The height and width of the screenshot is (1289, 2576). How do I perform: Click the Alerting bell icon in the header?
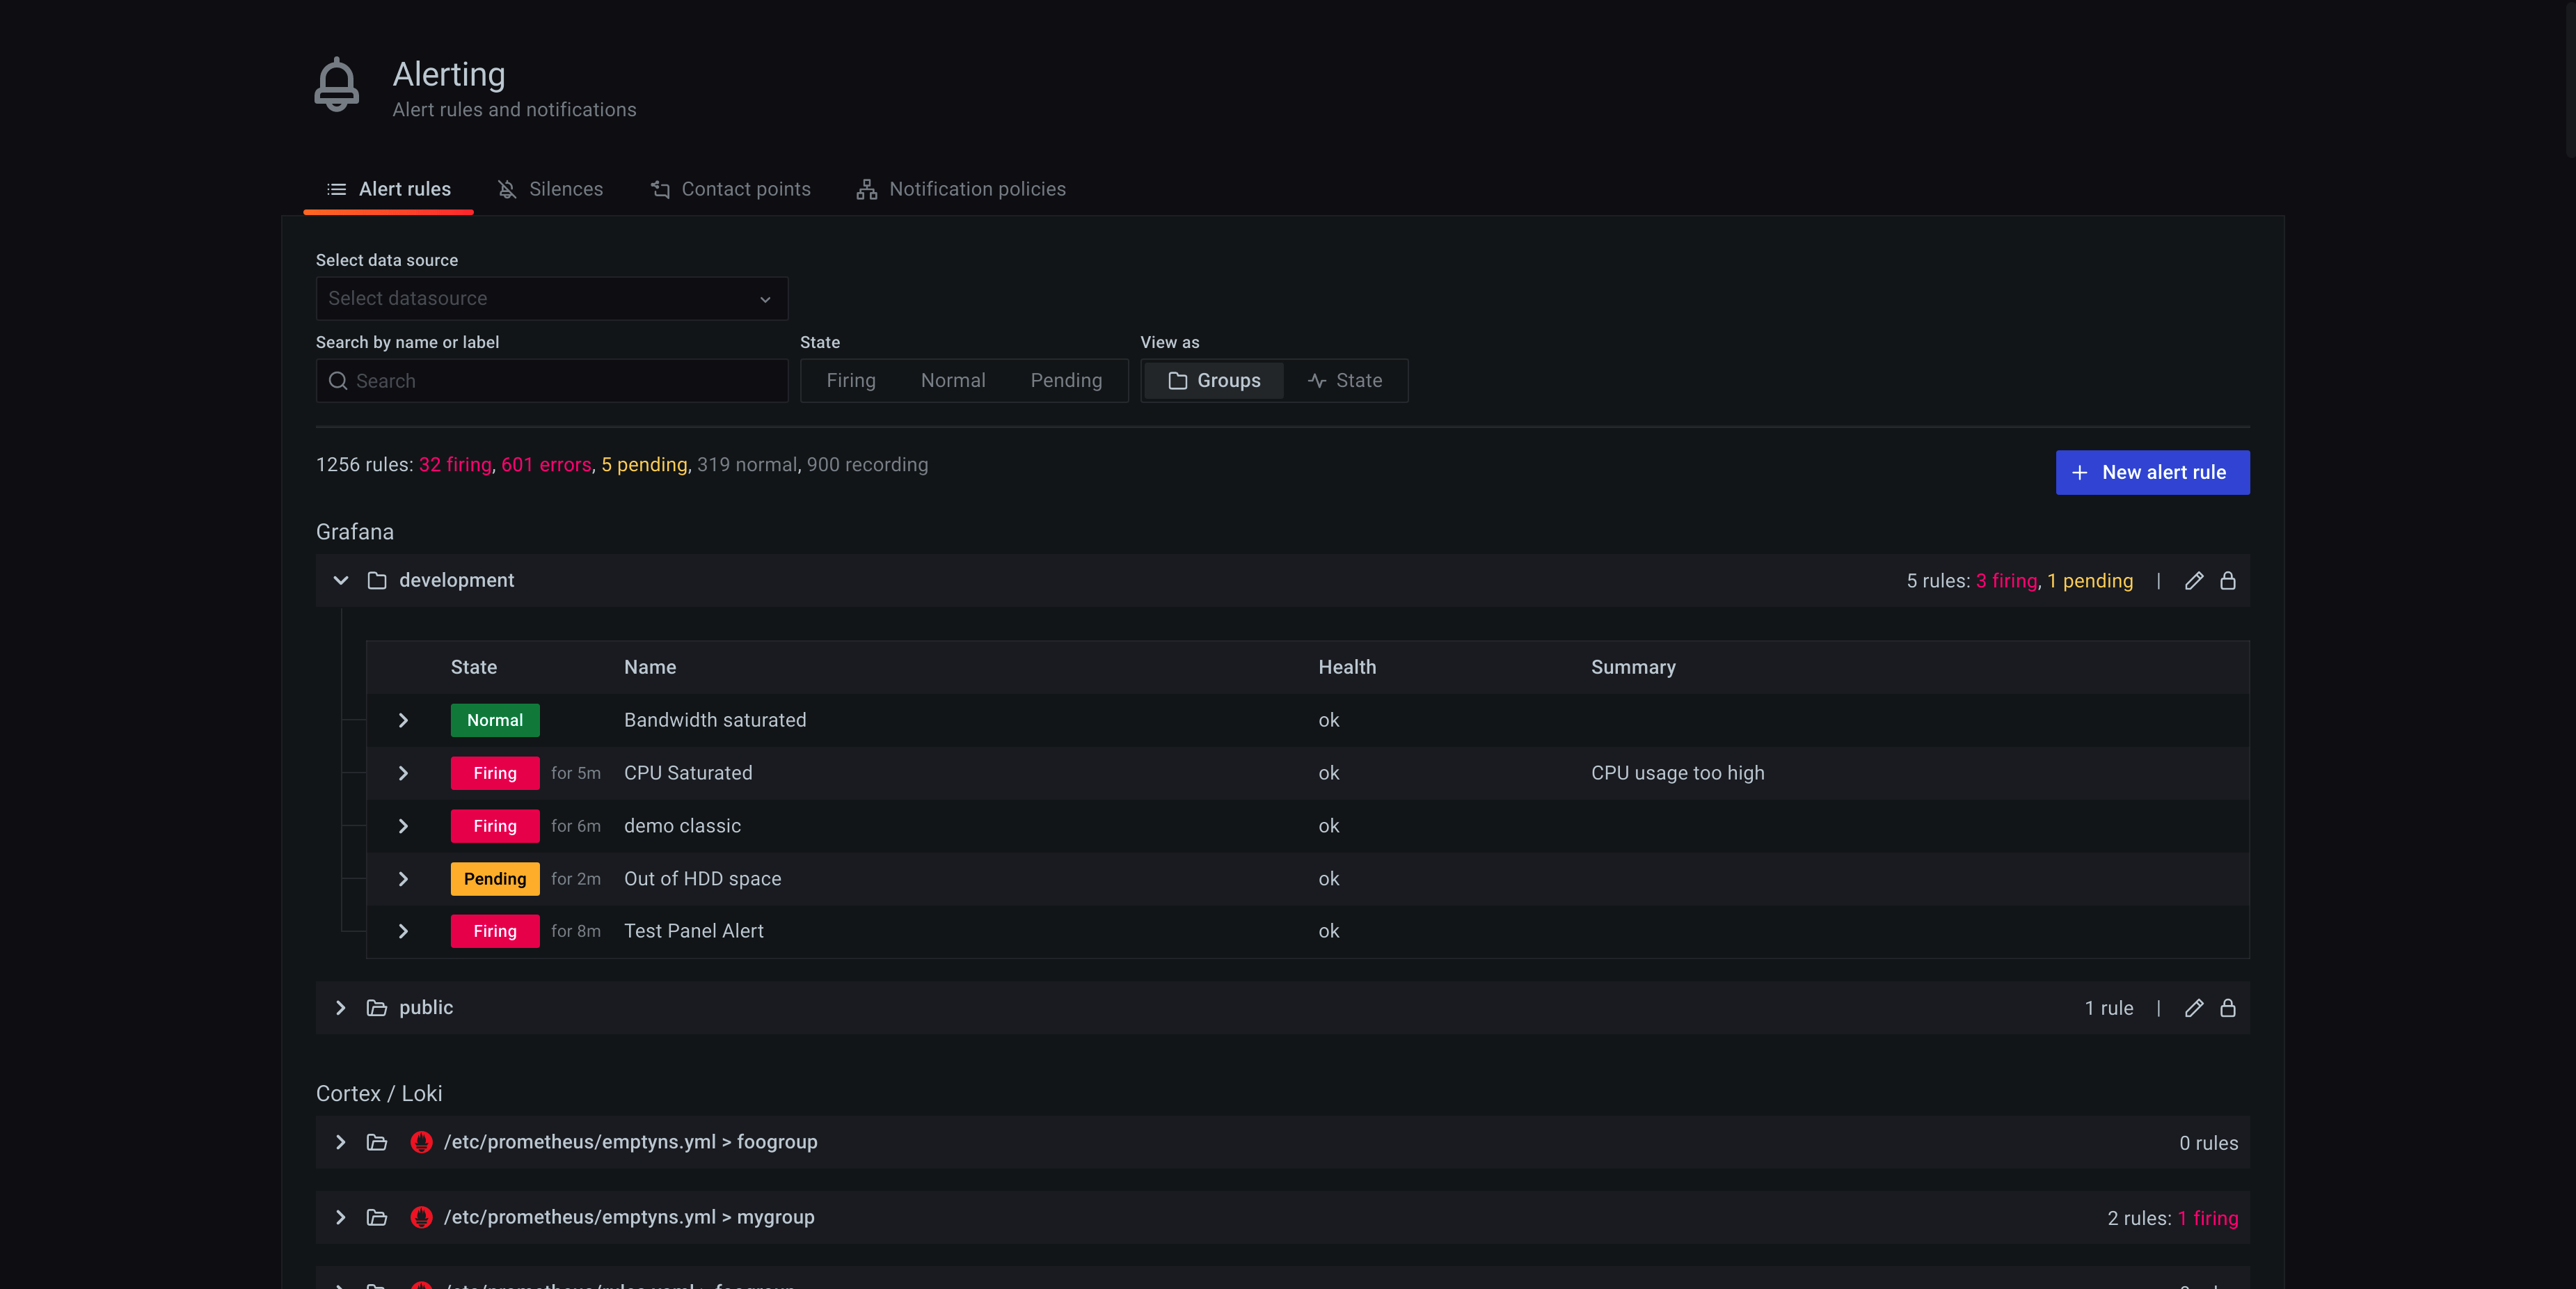click(x=336, y=84)
